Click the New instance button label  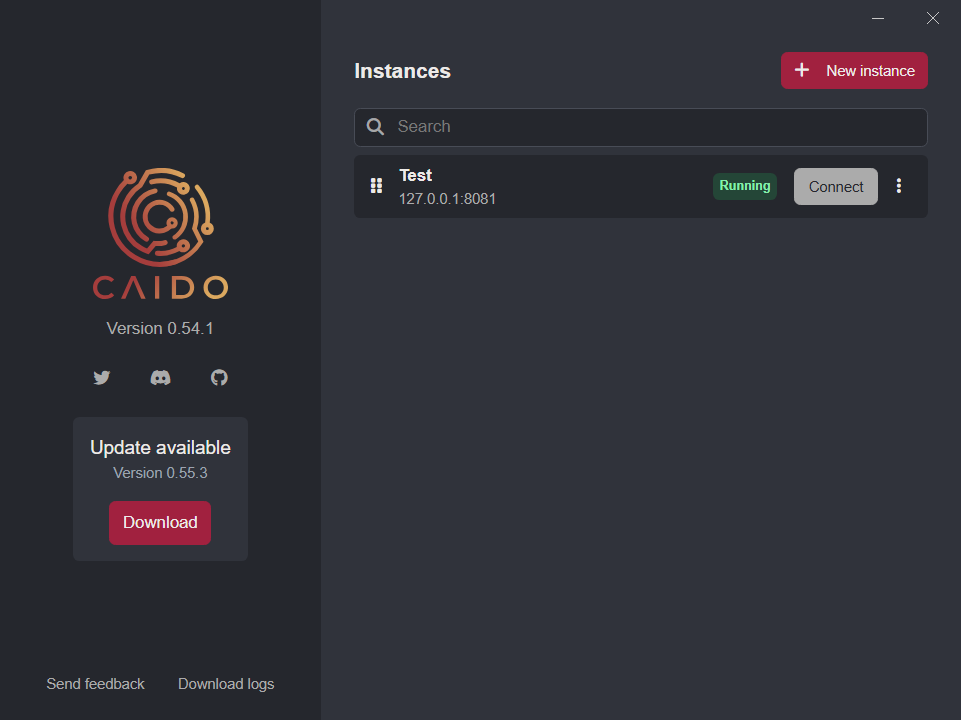[x=870, y=71]
